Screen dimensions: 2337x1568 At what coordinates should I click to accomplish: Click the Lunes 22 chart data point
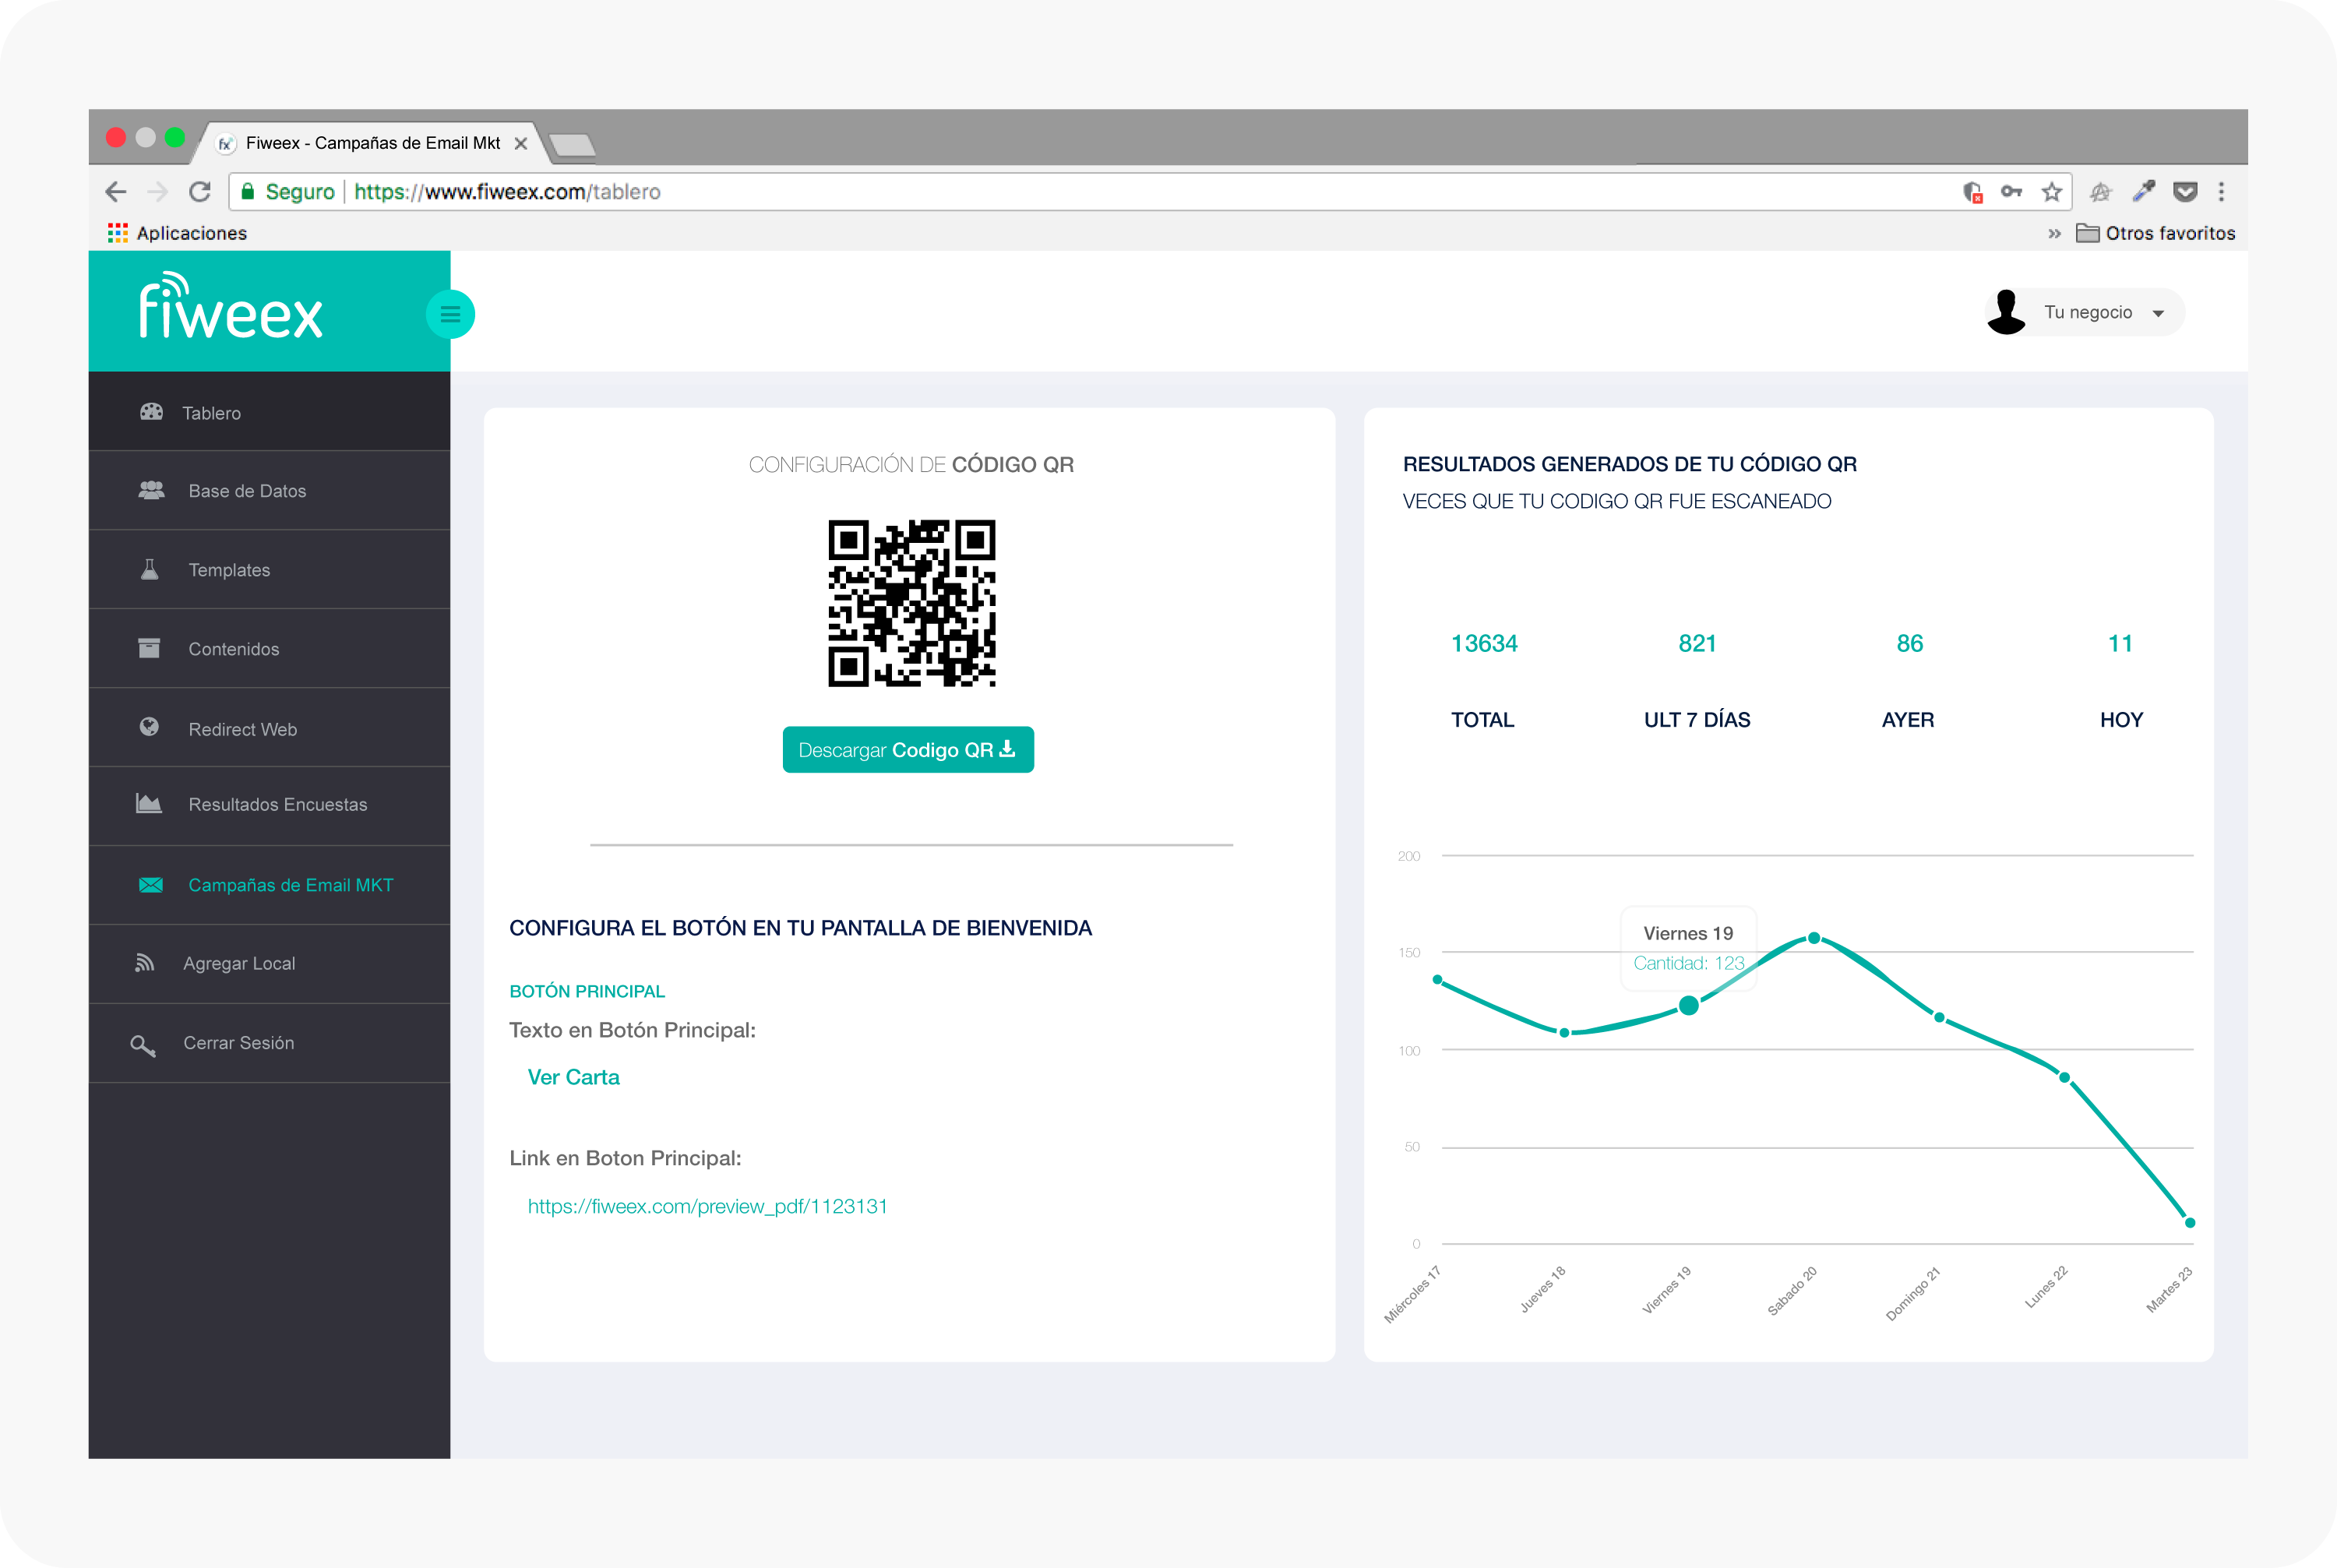[2064, 1077]
